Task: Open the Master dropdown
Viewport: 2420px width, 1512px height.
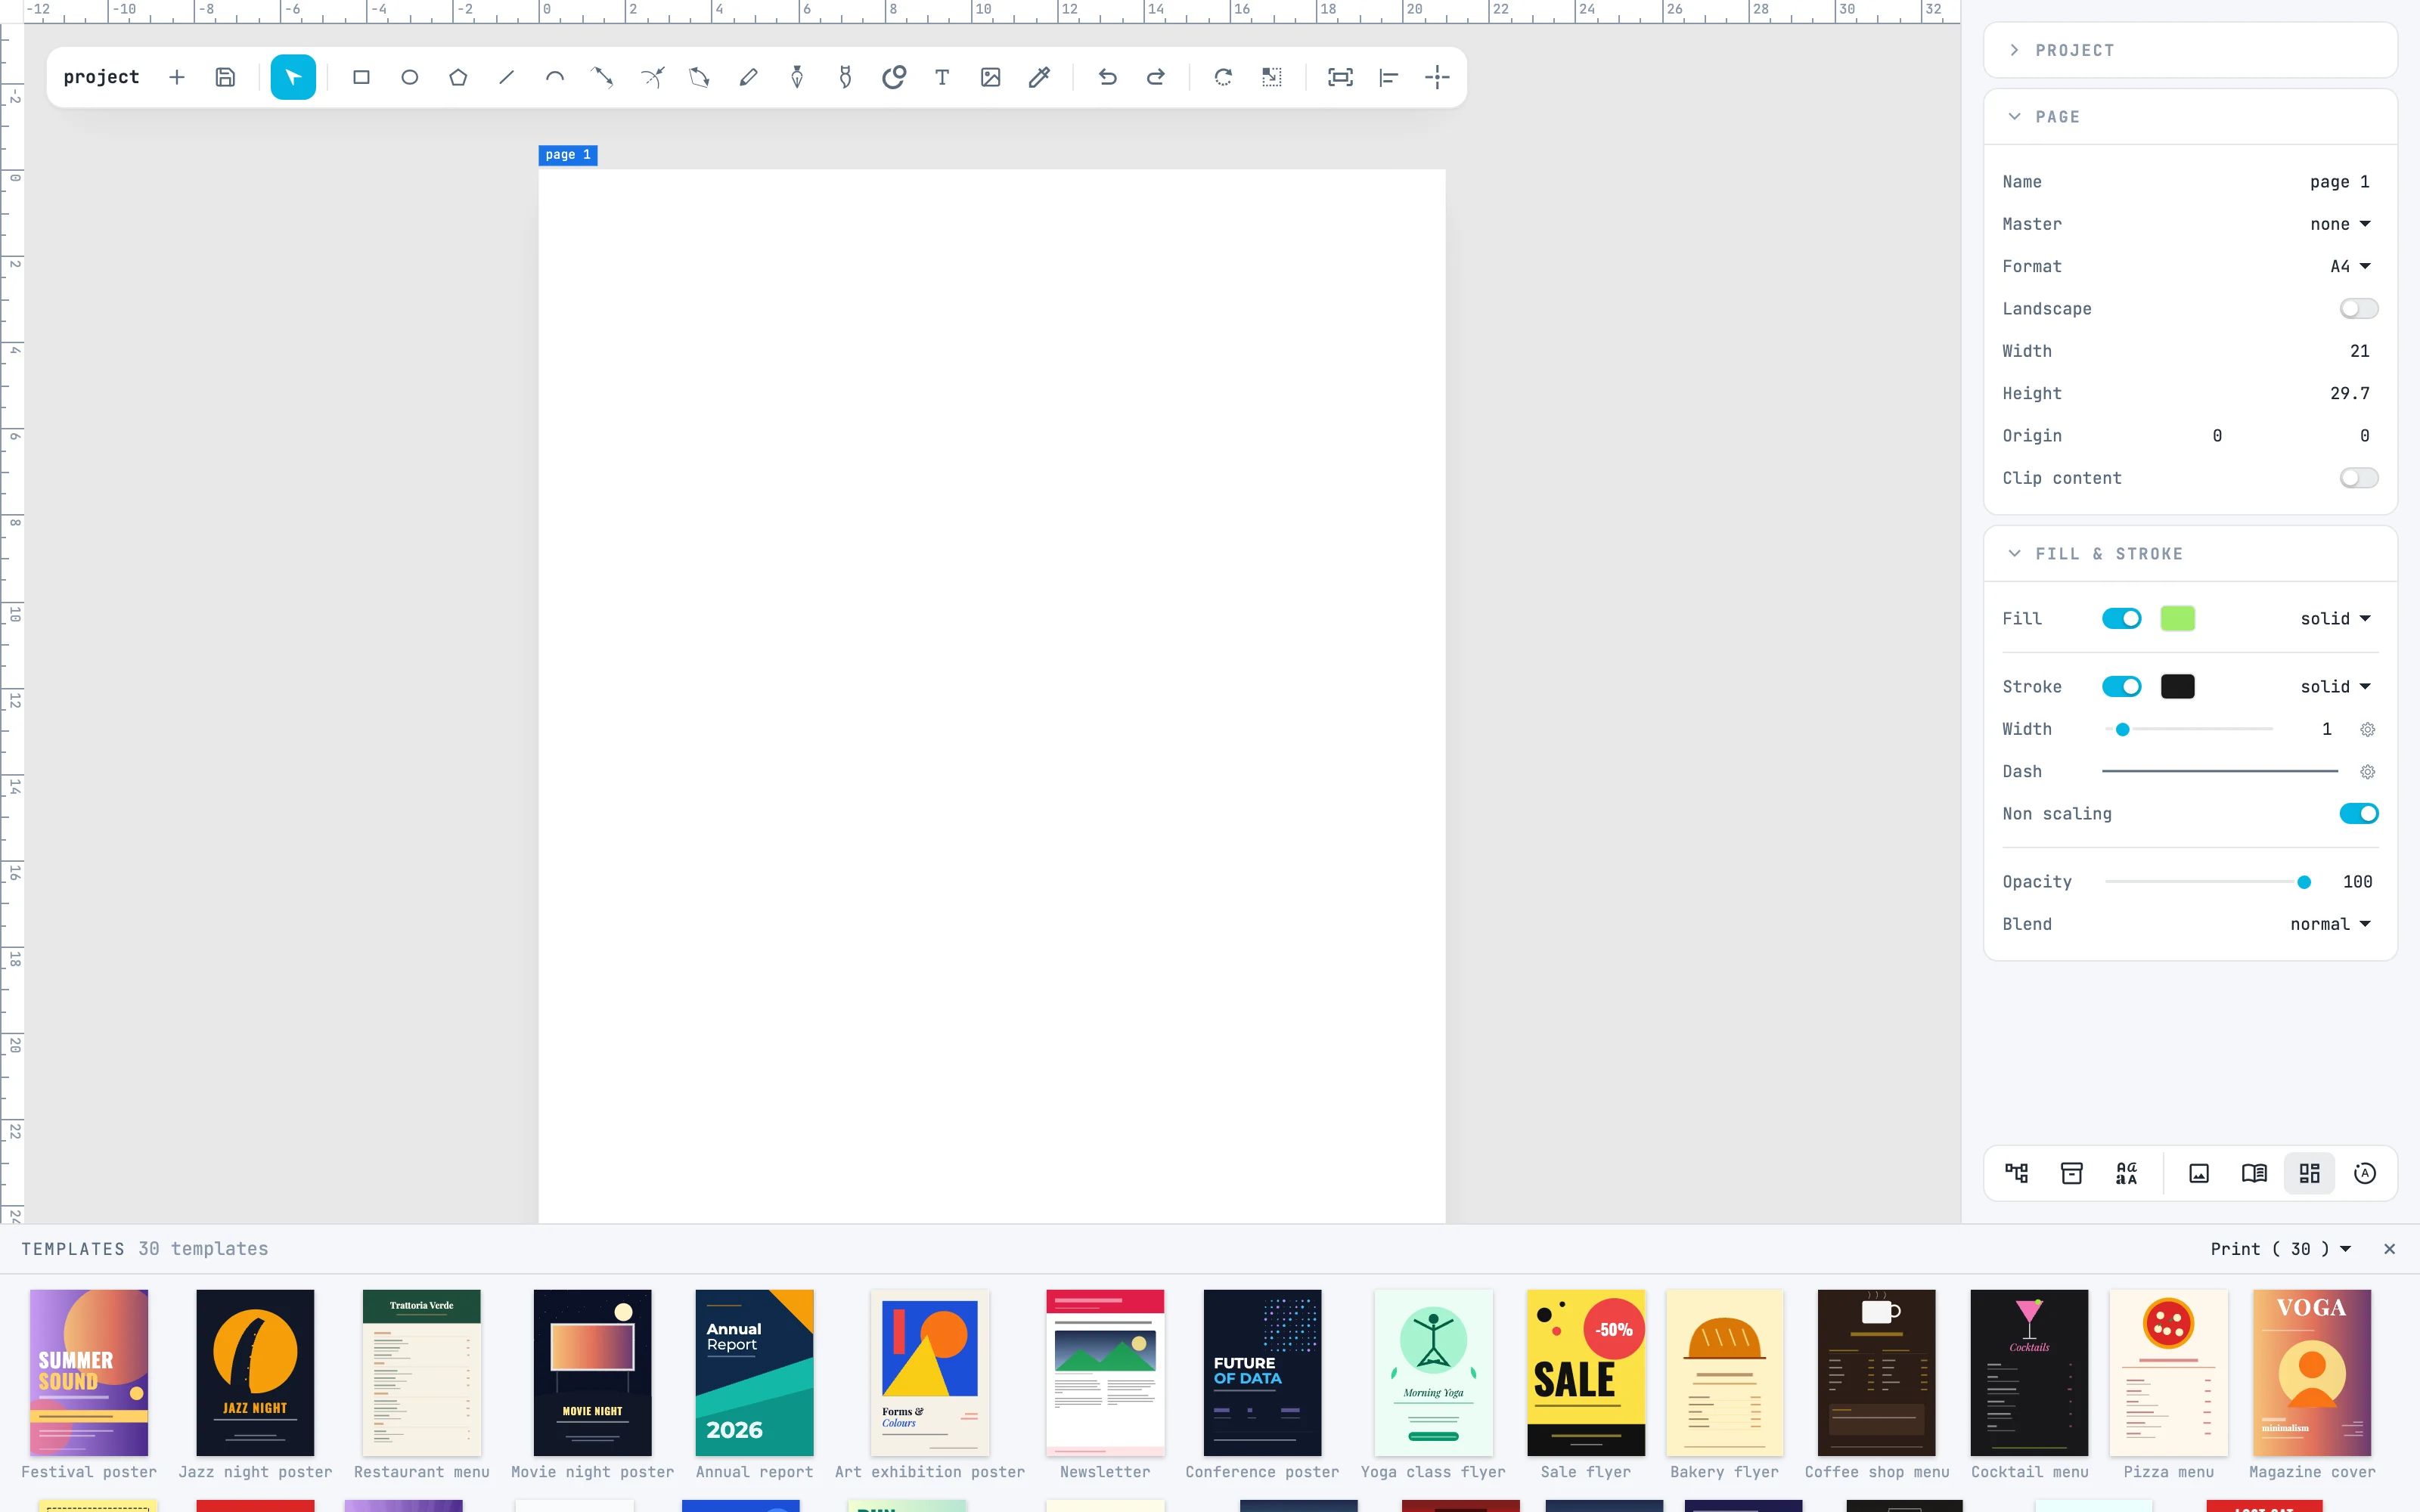Action: pyautogui.click(x=2340, y=224)
